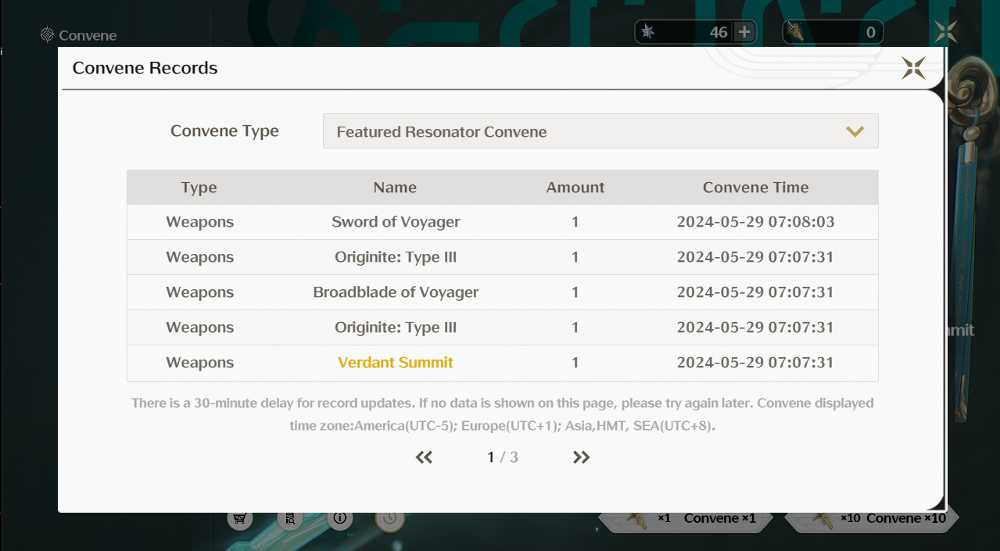Click Weapons type in Sword of Voyager row
Image resolution: width=1000 pixels, height=551 pixels.
(200, 222)
